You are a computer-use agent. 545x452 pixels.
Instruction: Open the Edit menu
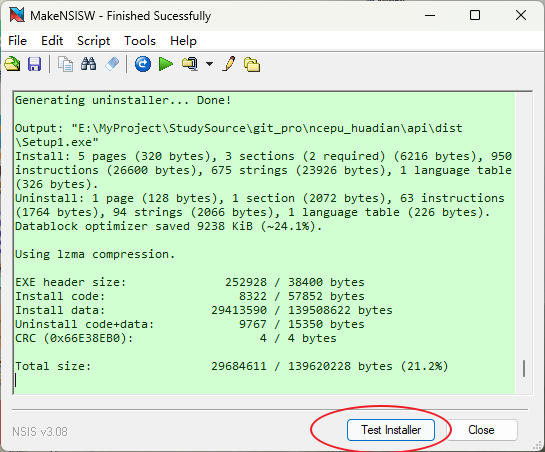tap(52, 41)
